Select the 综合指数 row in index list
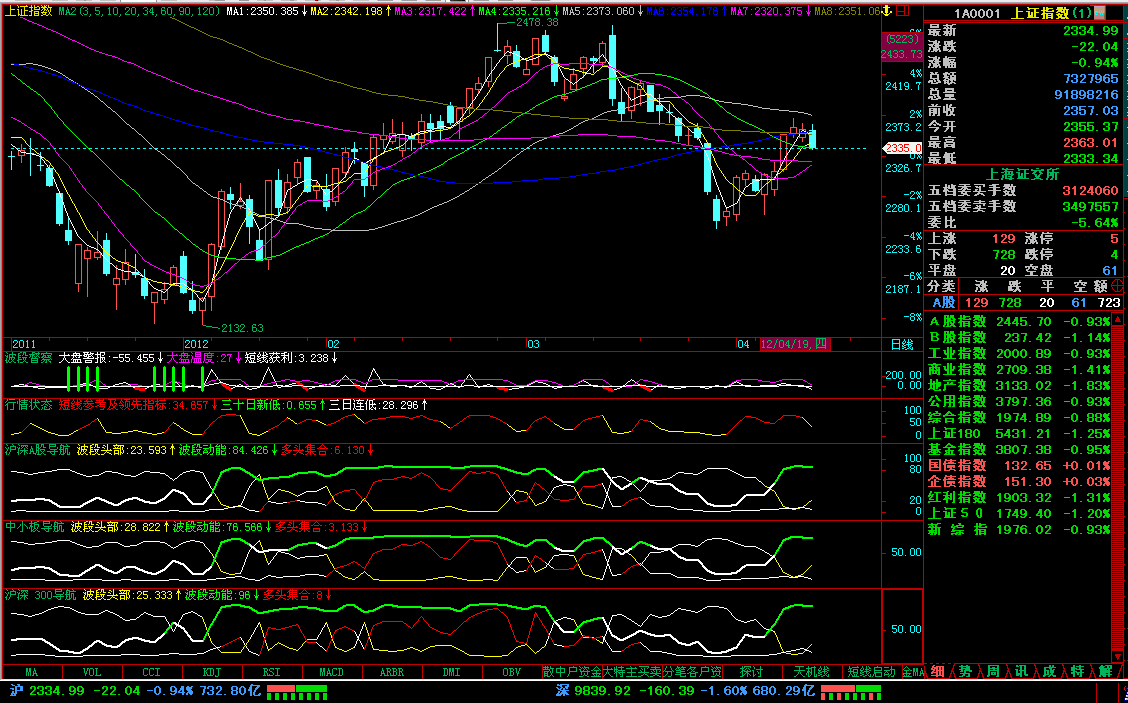 point(1019,417)
